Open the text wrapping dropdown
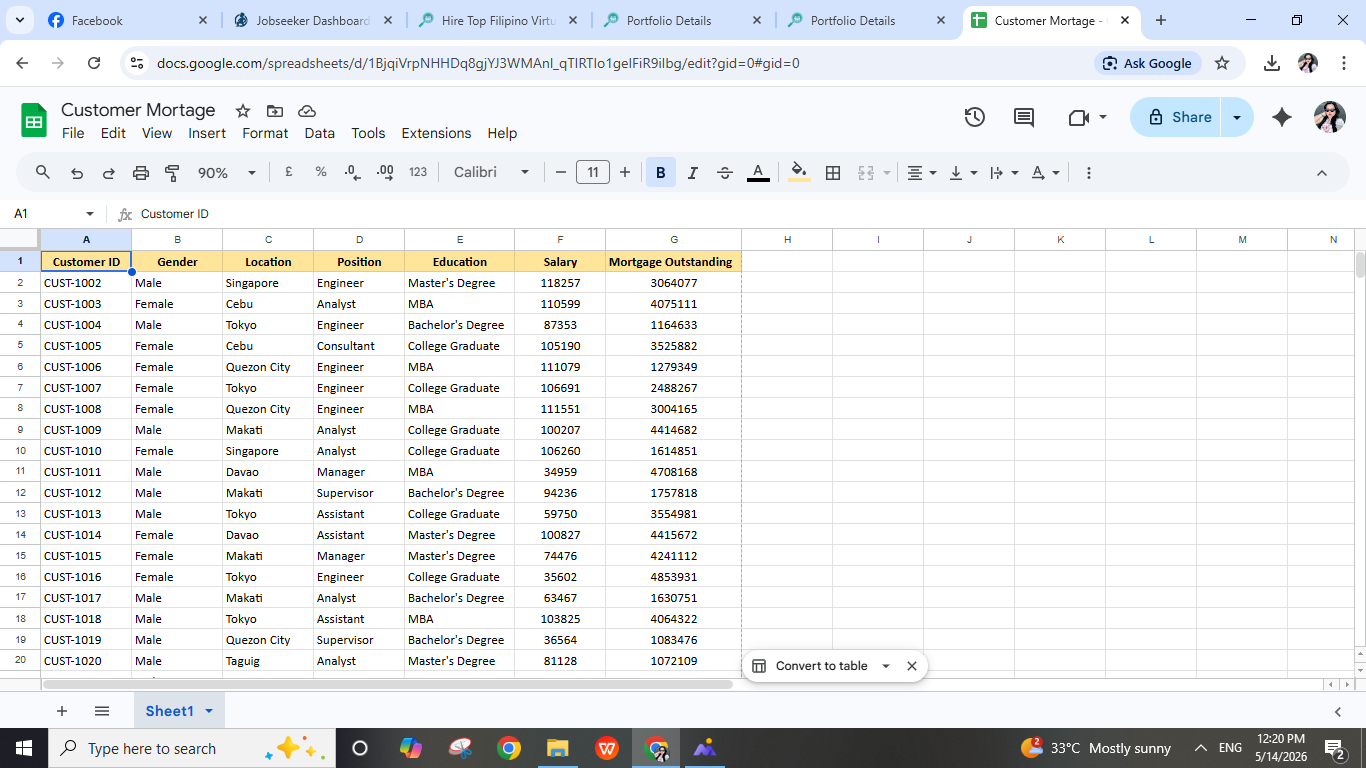Viewport: 1366px width, 768px height. [x=1003, y=173]
